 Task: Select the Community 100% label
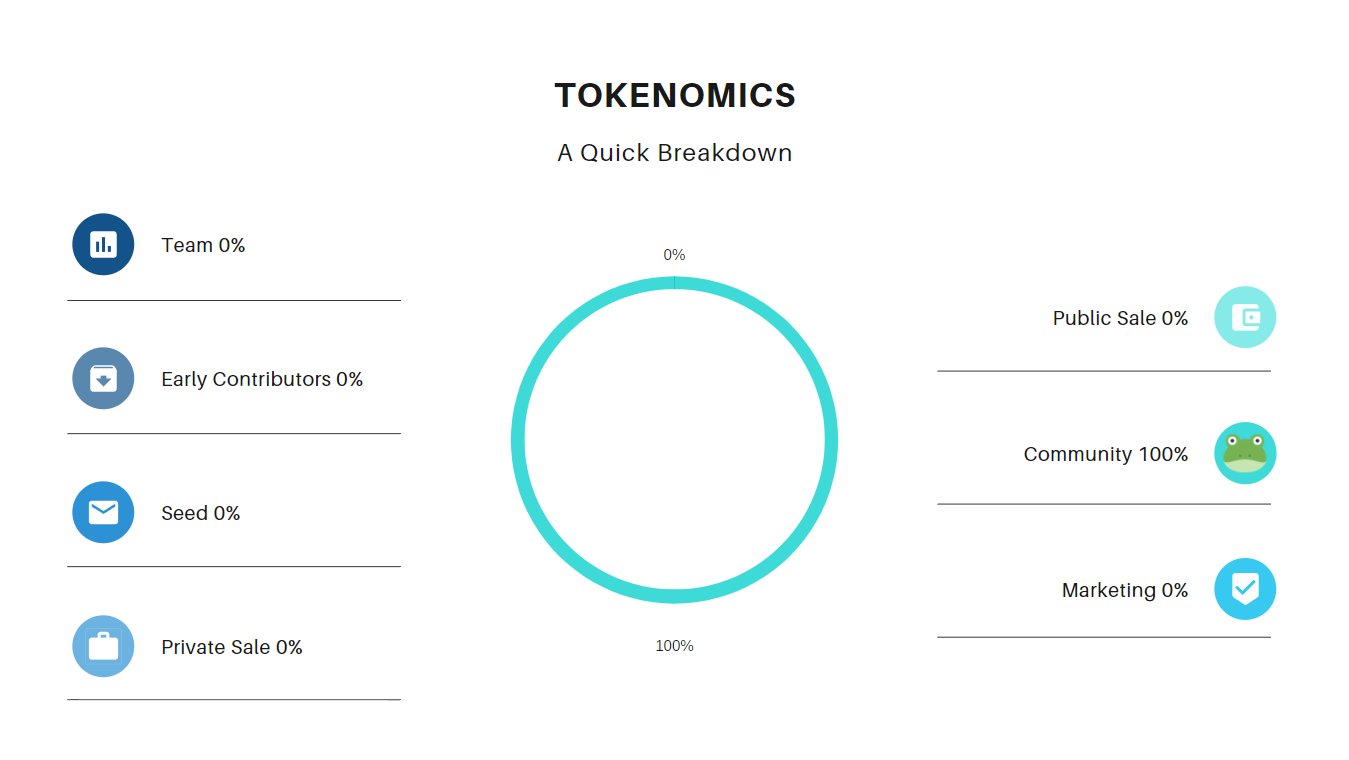tap(1106, 454)
